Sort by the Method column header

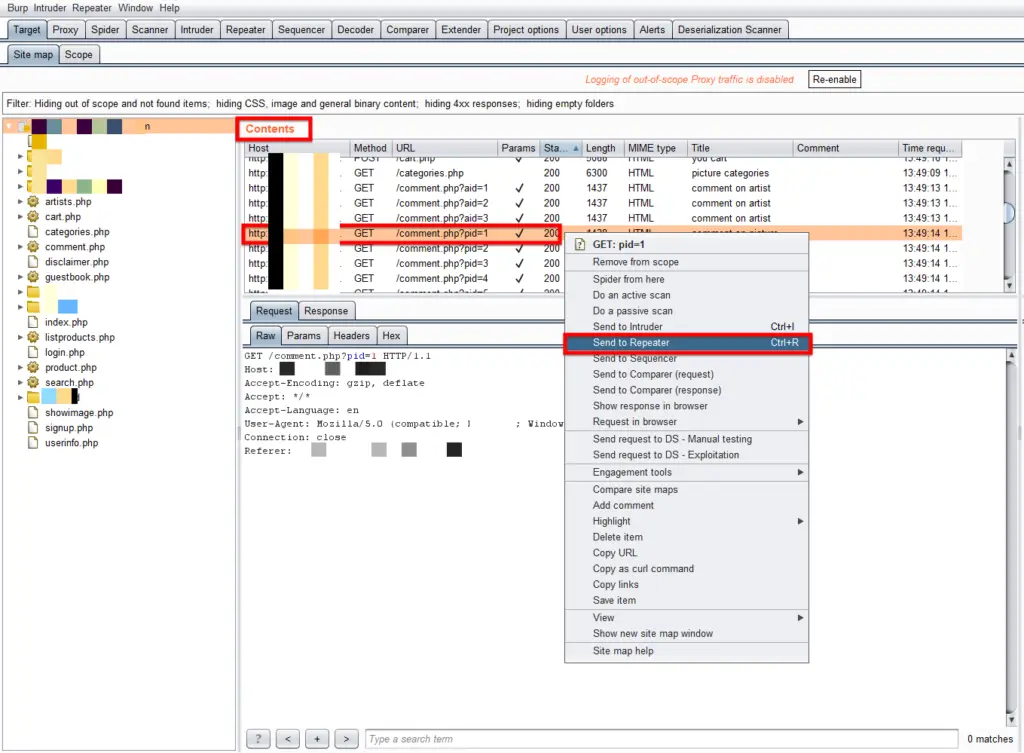click(370, 148)
